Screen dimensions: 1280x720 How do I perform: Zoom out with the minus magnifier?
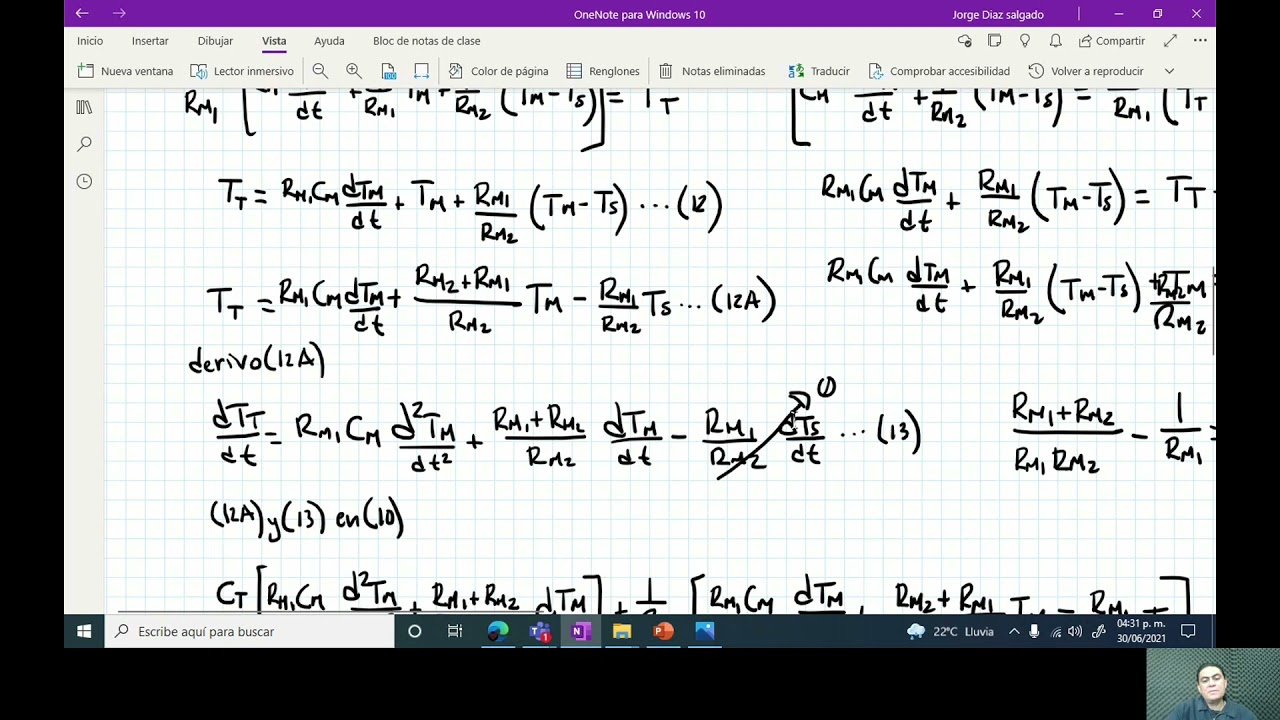point(320,71)
